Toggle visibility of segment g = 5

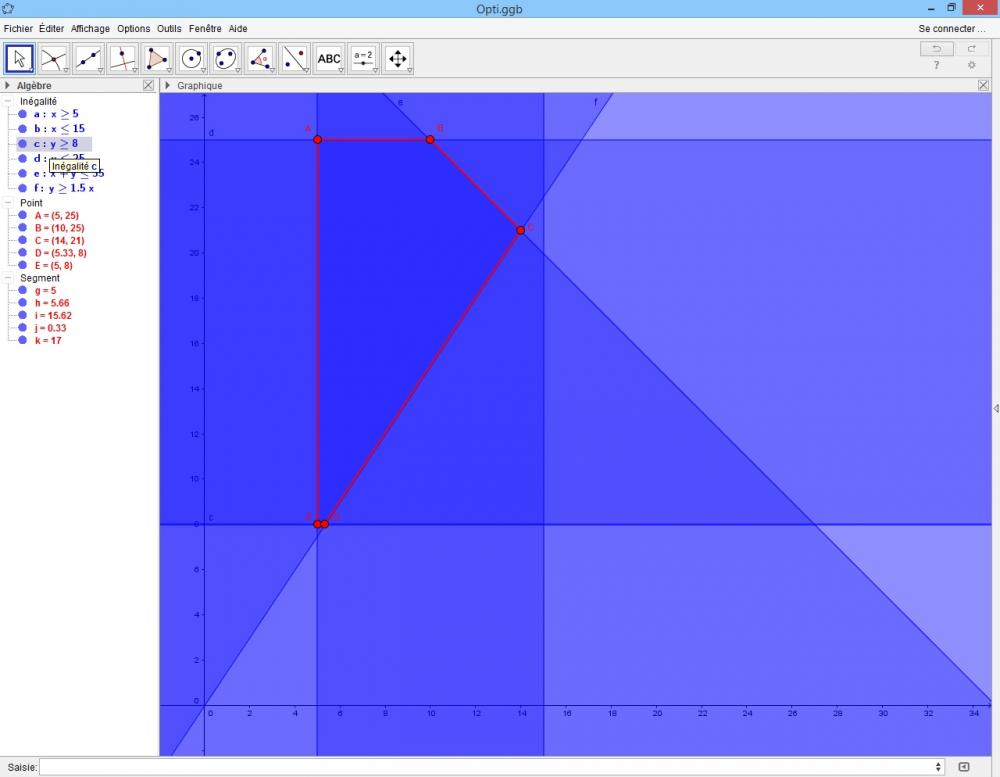coord(22,291)
